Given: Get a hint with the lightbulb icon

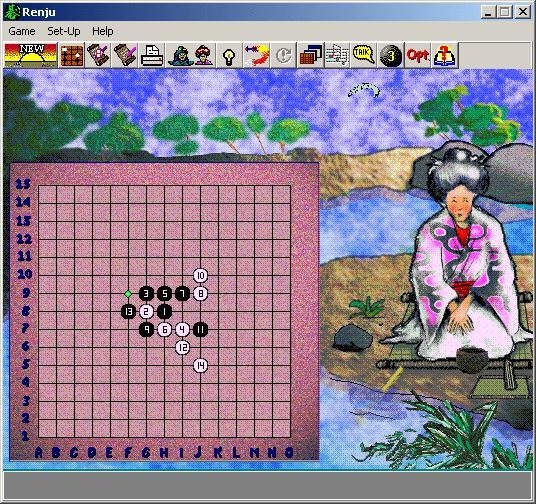Looking at the screenshot, I should point(229,55).
